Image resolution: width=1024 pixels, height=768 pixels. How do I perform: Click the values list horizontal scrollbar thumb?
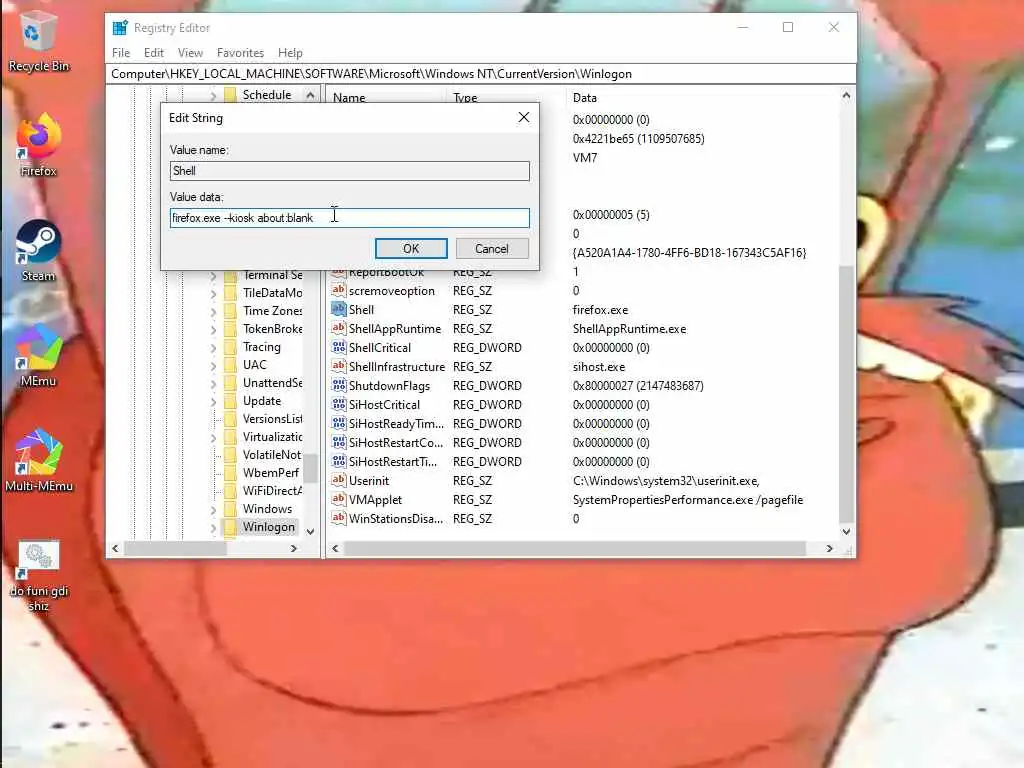pos(575,549)
